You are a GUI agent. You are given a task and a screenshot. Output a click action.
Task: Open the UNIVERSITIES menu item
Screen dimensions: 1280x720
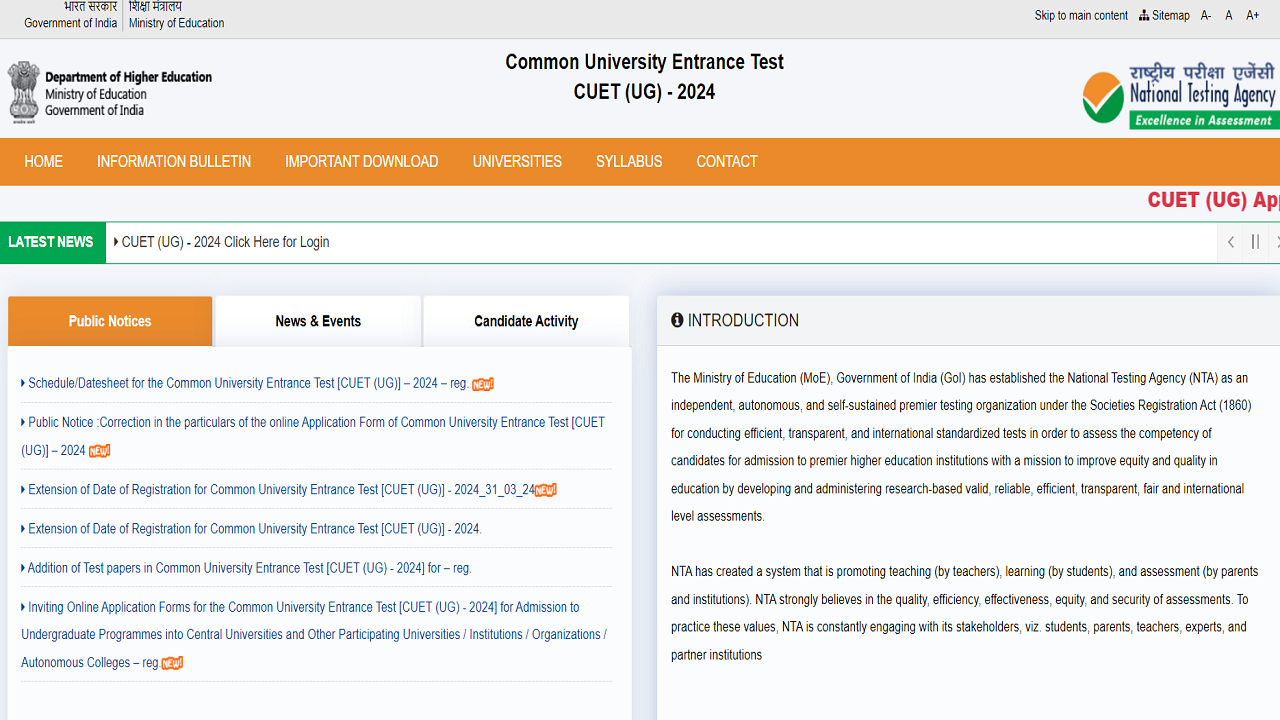[517, 161]
